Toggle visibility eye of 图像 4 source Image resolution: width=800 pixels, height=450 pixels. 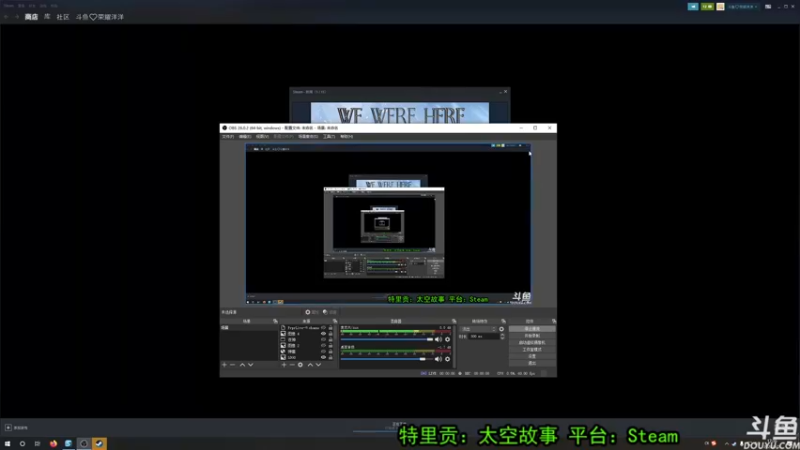click(323, 334)
